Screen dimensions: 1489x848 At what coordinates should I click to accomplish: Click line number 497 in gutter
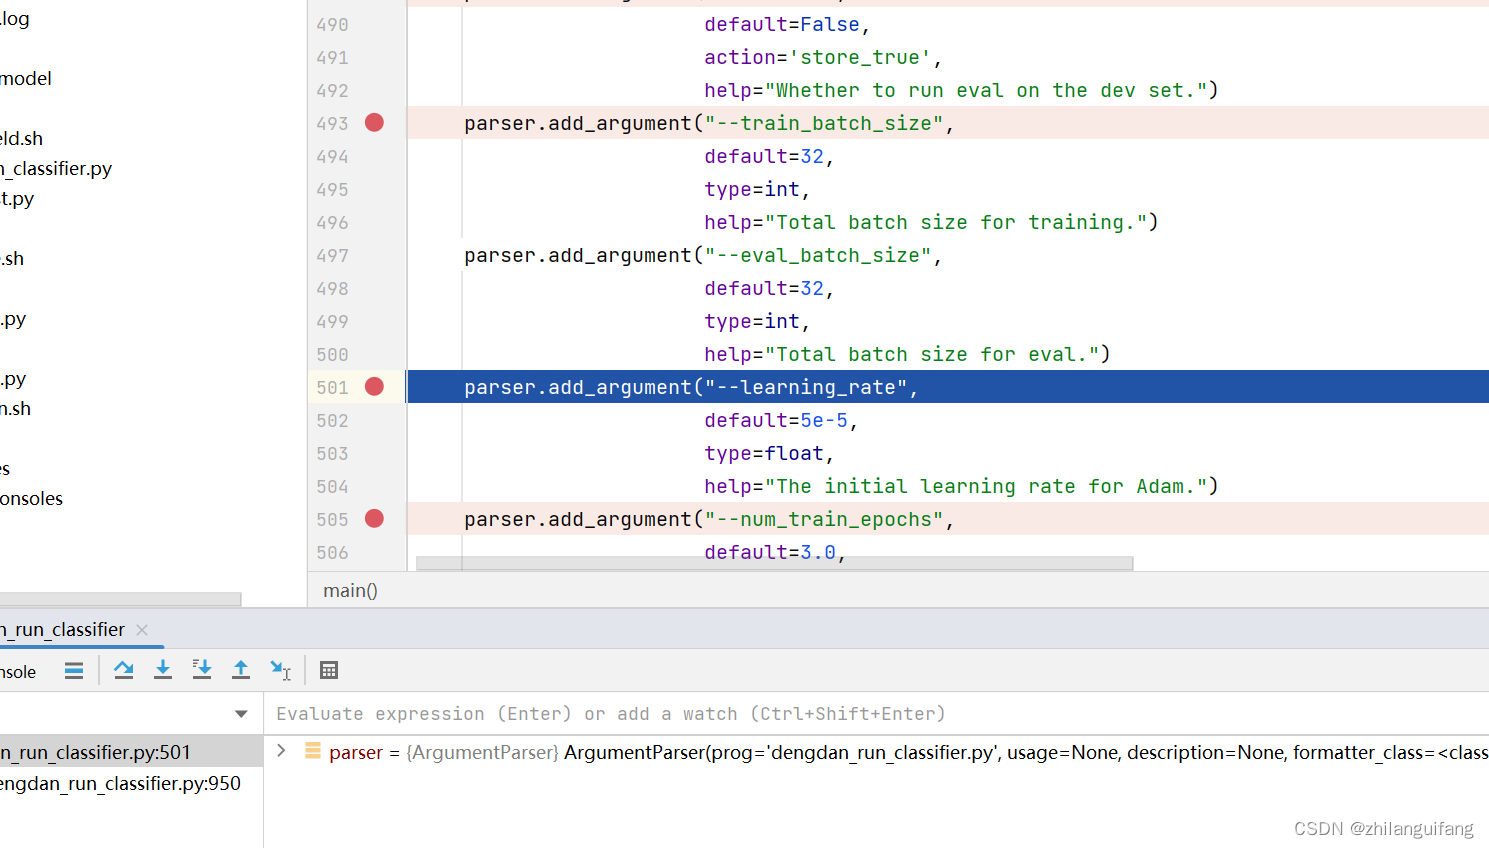click(x=332, y=256)
